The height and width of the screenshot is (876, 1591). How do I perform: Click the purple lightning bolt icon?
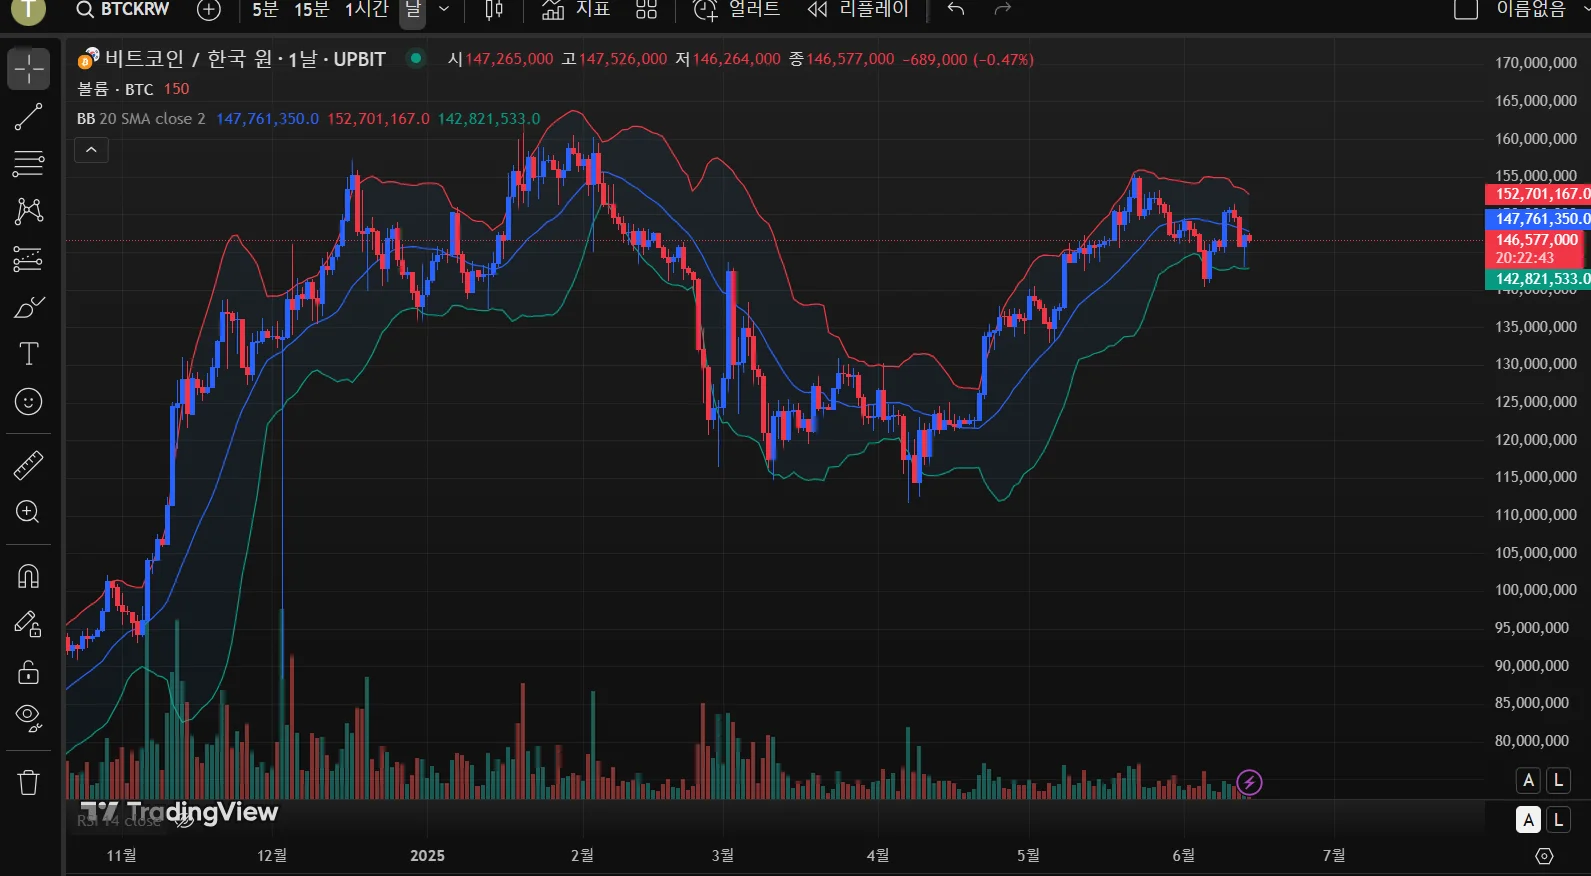coord(1249,782)
